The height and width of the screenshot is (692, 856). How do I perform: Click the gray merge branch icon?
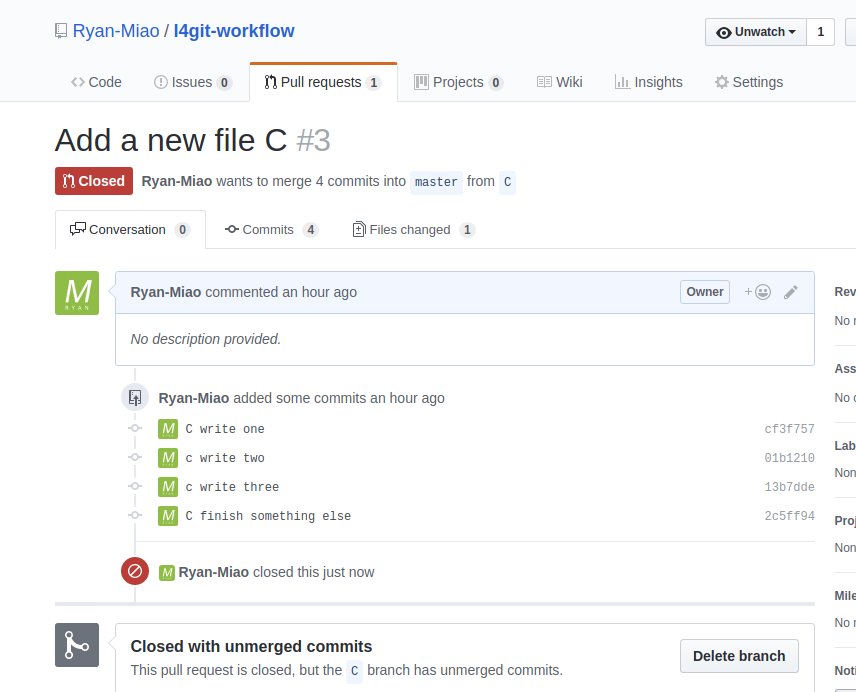pos(77,645)
